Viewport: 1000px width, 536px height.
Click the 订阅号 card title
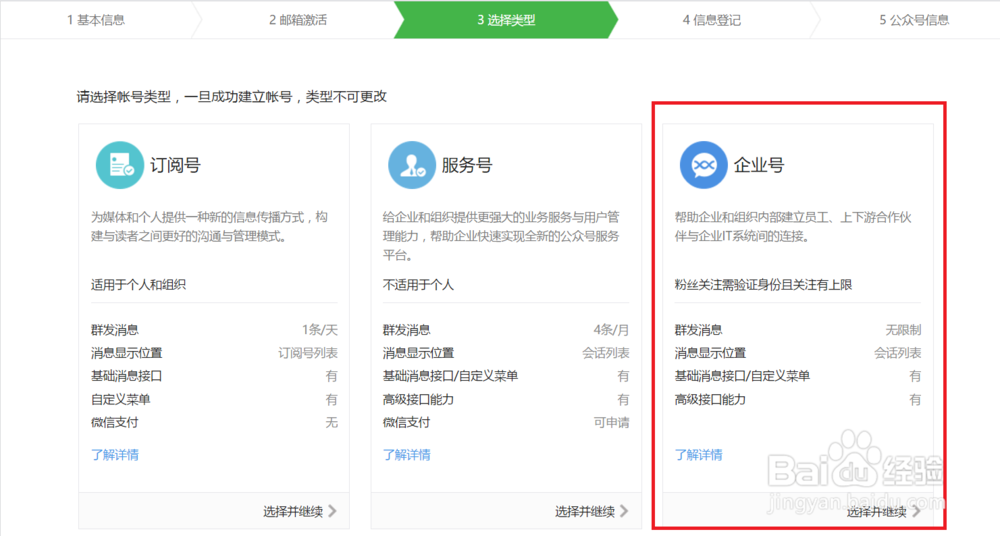(175, 165)
